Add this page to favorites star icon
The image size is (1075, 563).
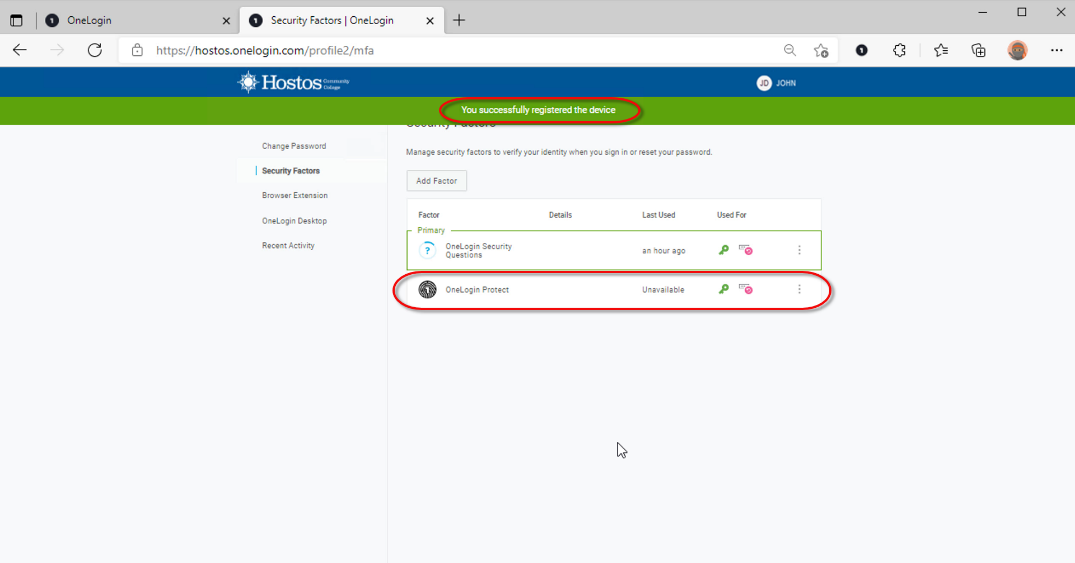click(x=821, y=50)
